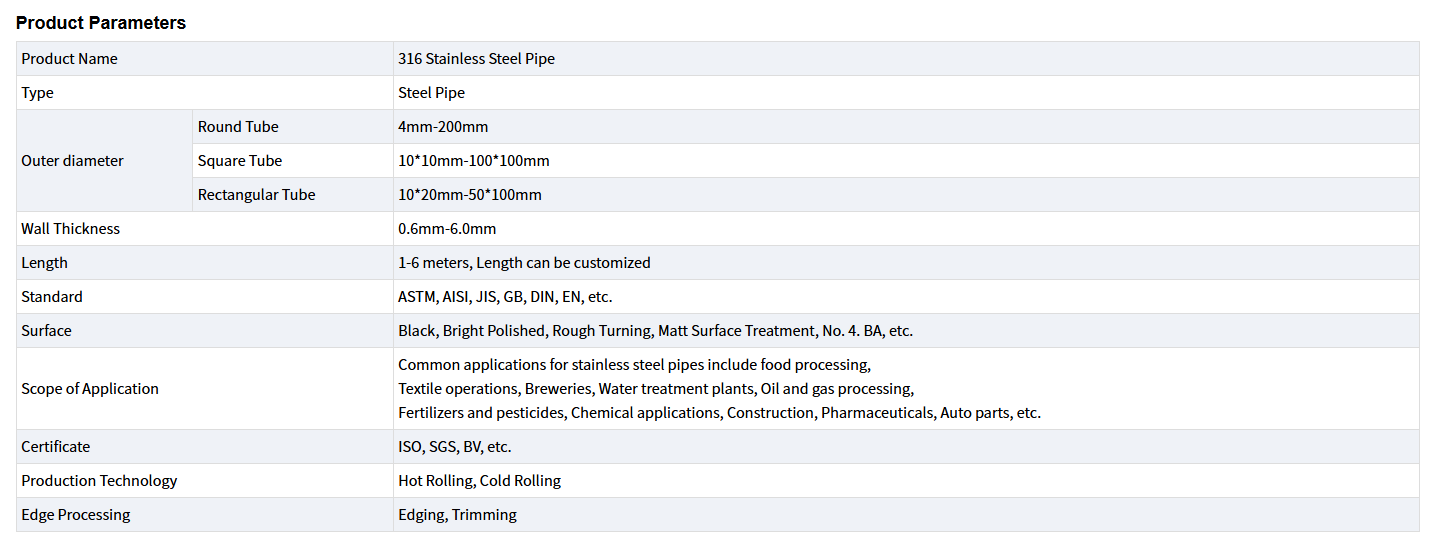Viewport: 1431px width, 550px height.
Task: Select the 316 Stainless Steel Pipe value
Action: [x=476, y=59]
